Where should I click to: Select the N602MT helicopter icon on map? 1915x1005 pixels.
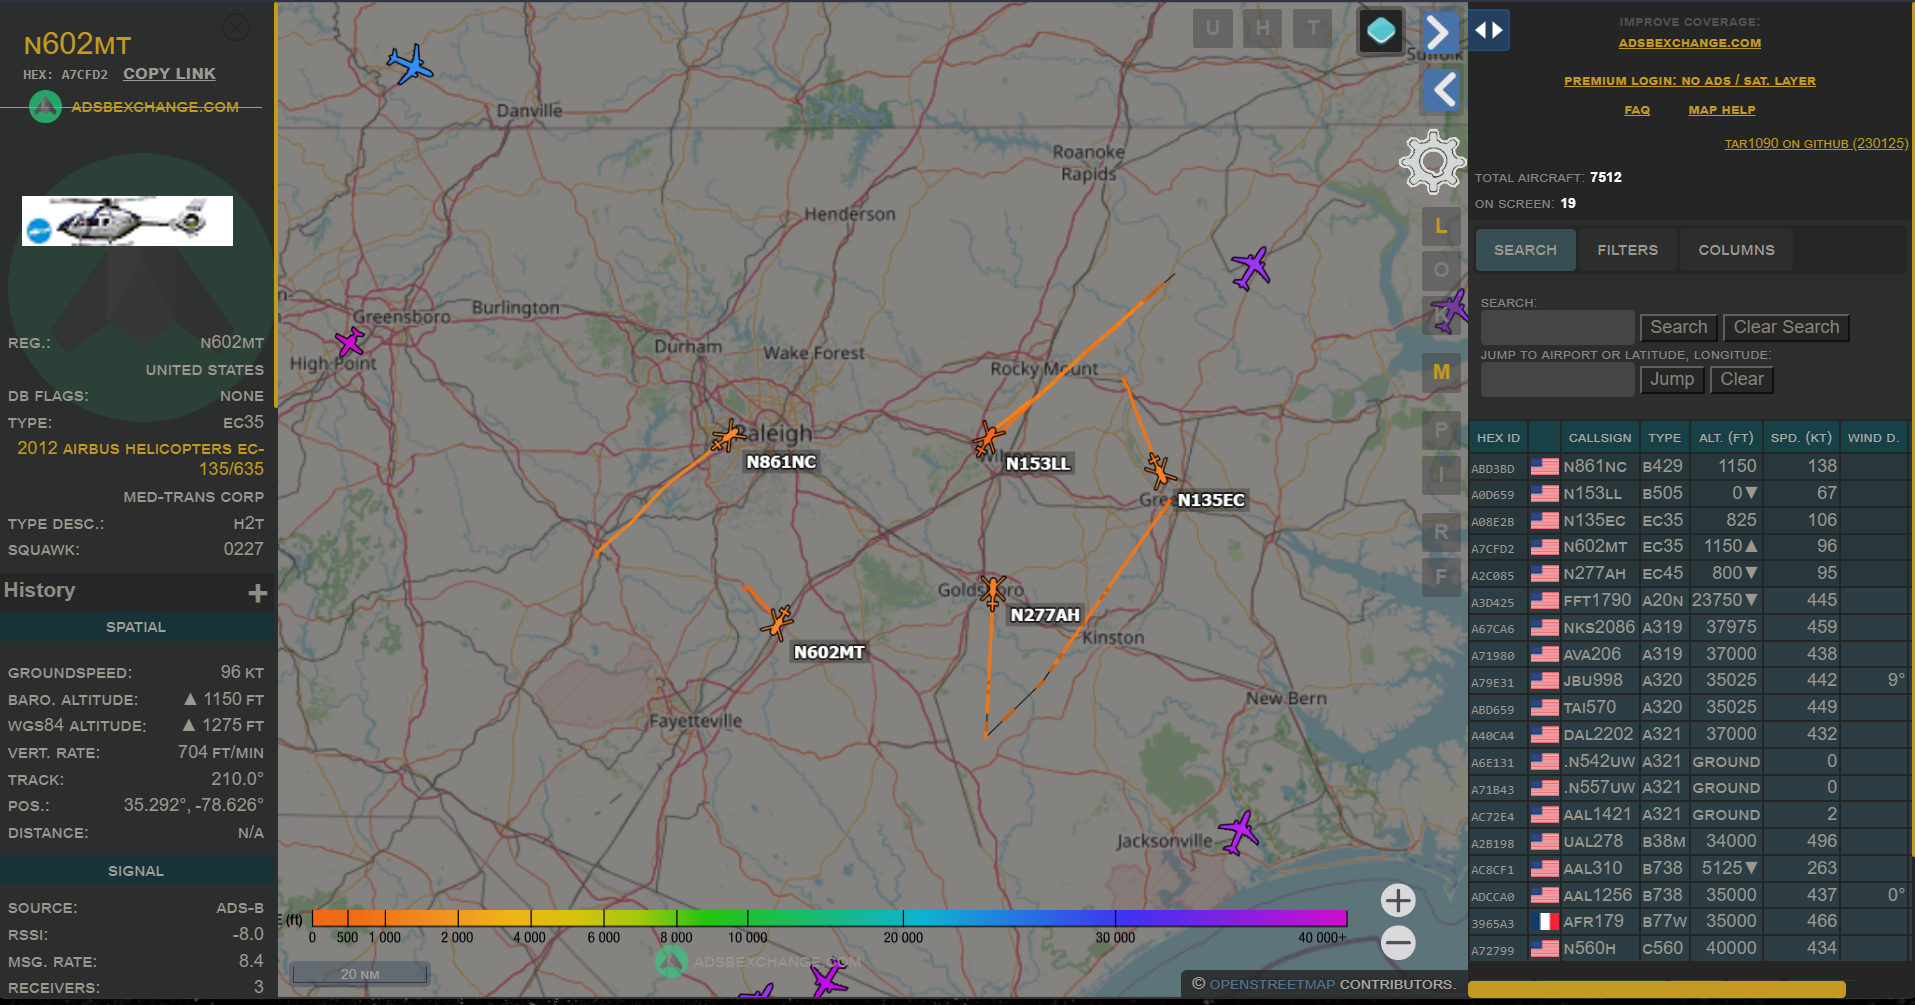coord(777,622)
